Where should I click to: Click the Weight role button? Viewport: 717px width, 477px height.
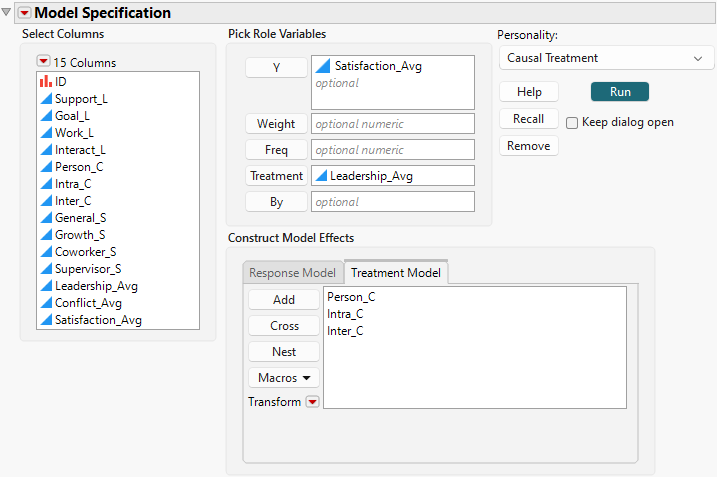(276, 123)
